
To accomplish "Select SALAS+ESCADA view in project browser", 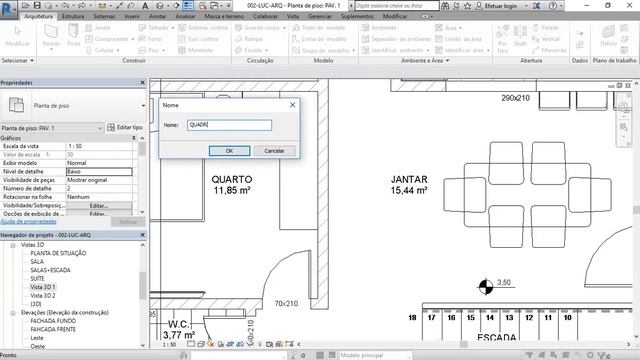I will point(50,270).
